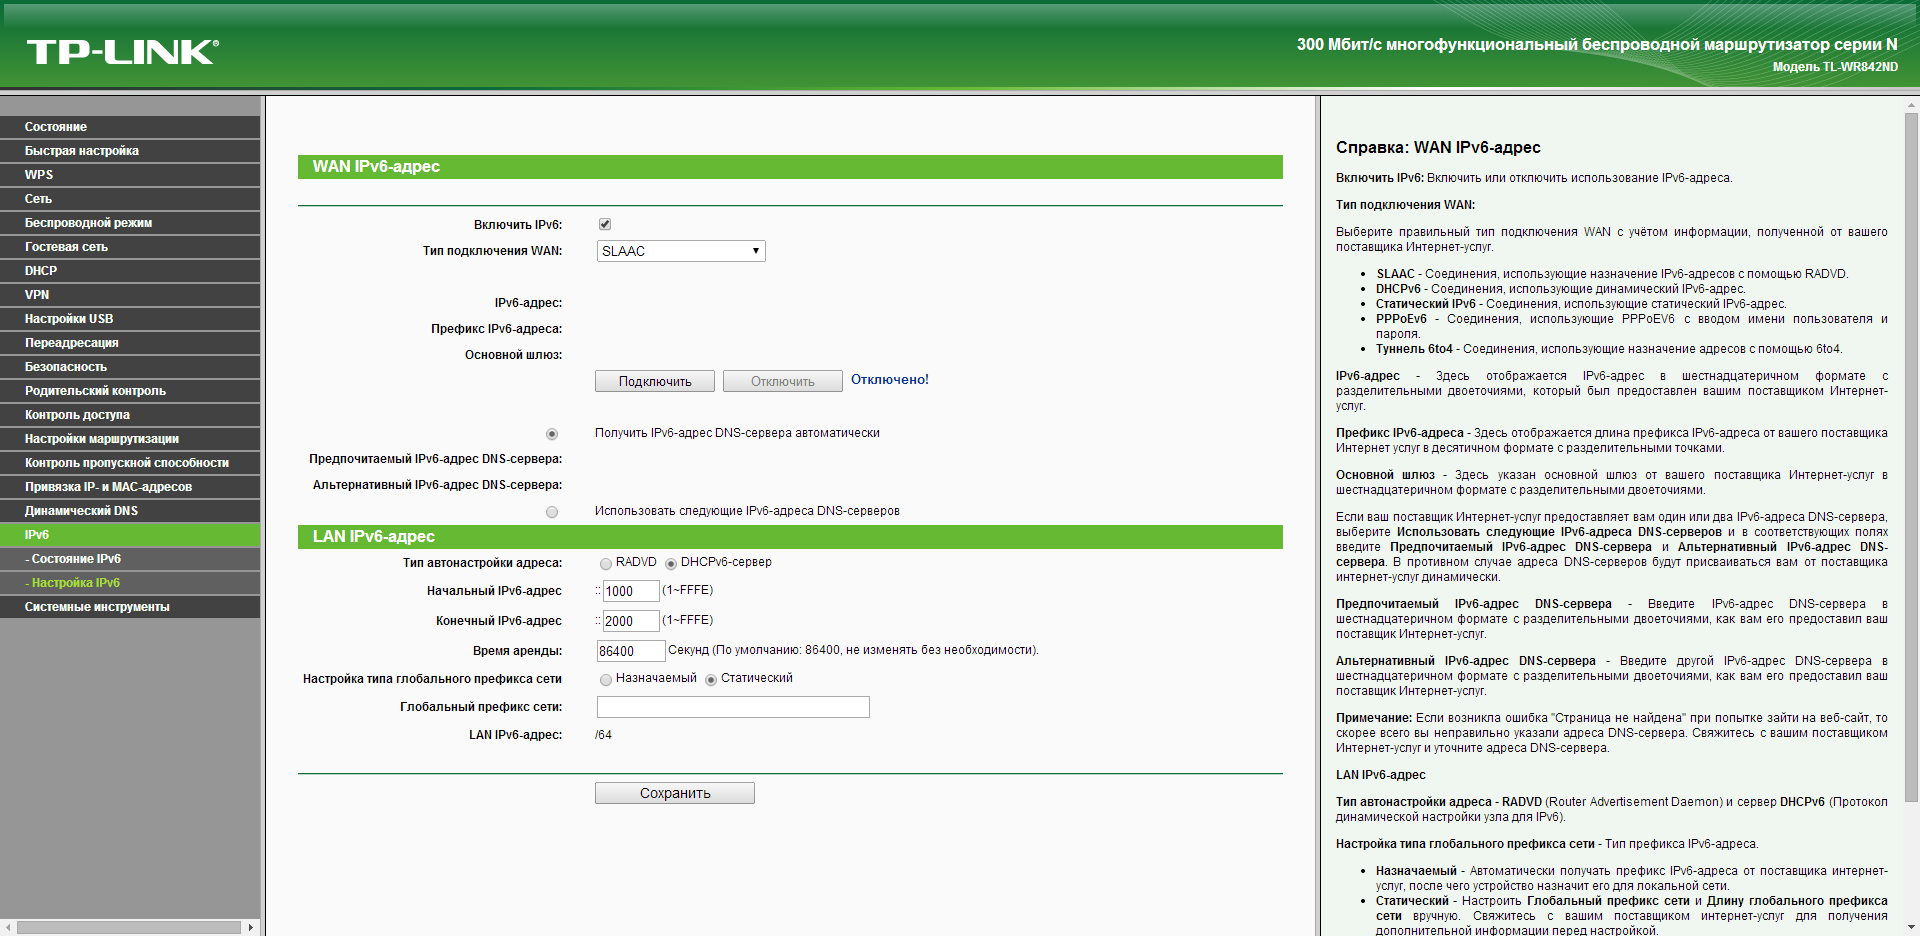Open Настройки маршрутизации menu section

coord(130,439)
